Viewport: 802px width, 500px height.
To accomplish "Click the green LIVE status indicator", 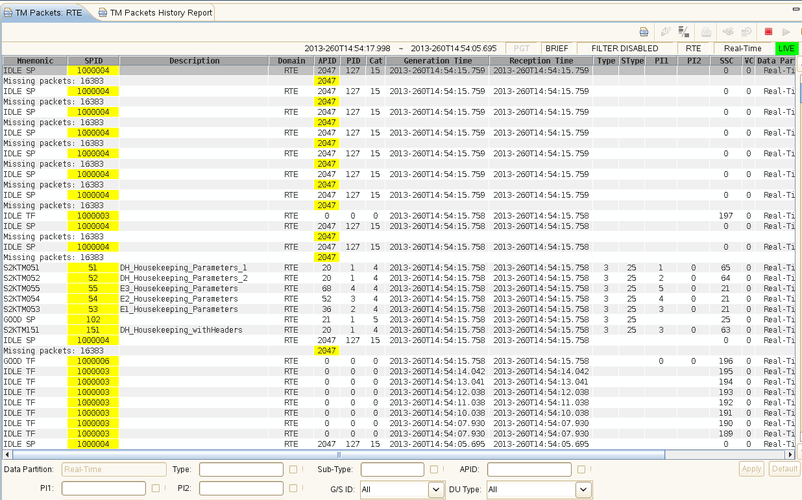I will pyautogui.click(x=787, y=47).
